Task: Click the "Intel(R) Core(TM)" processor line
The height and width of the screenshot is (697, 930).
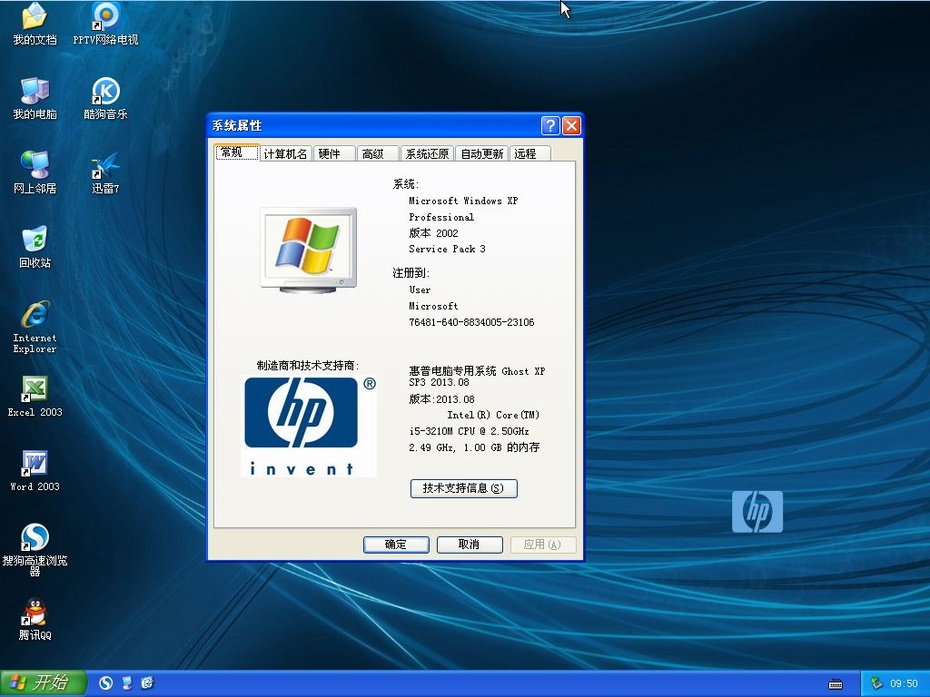Action: [x=493, y=415]
